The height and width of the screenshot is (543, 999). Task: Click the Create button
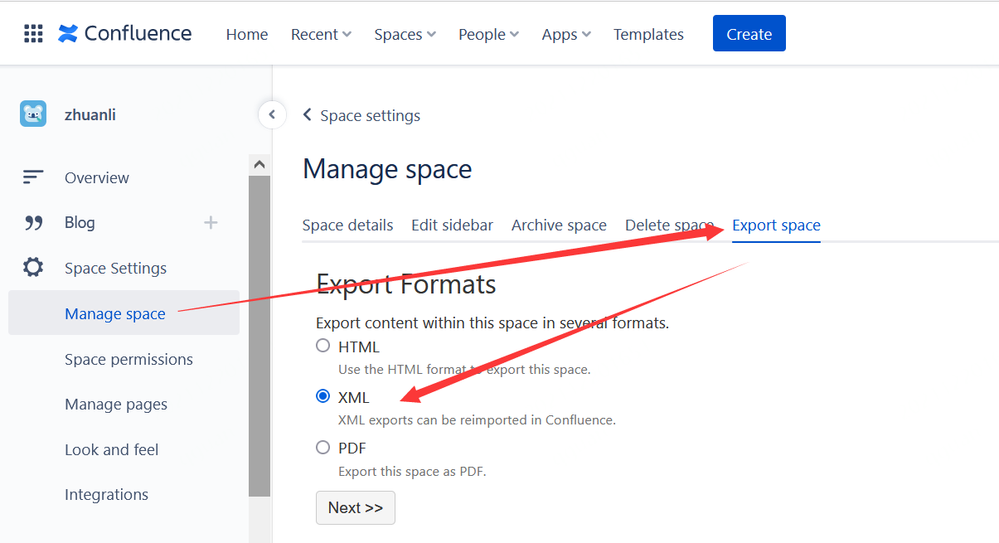coord(749,33)
